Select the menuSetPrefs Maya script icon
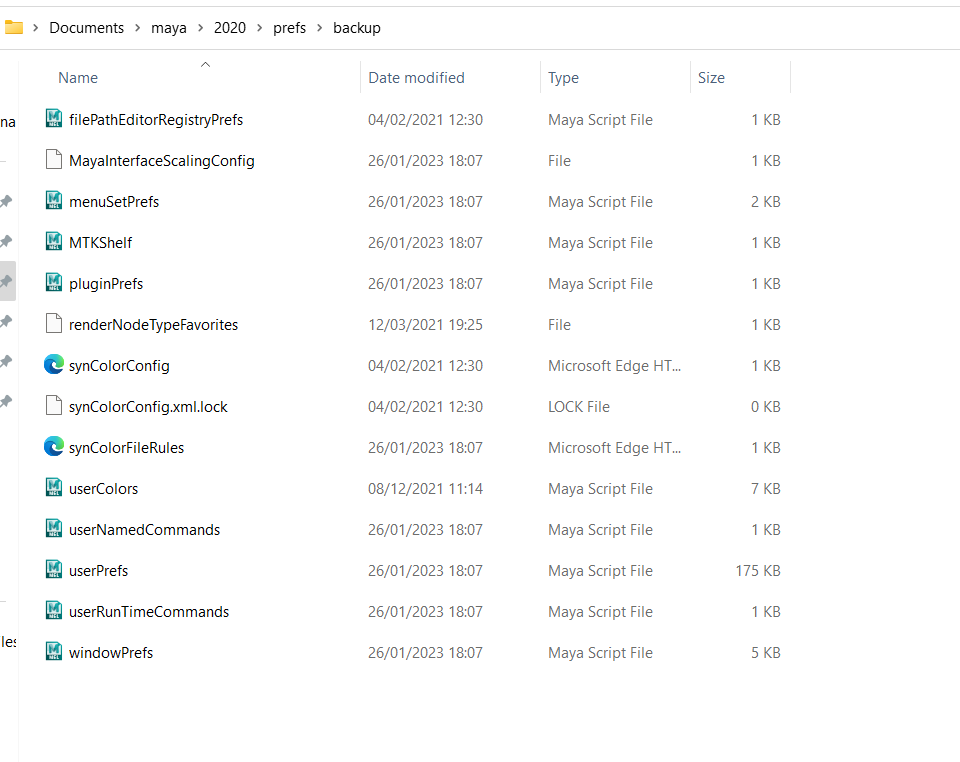Viewport: 960px width, 762px height. click(x=54, y=200)
